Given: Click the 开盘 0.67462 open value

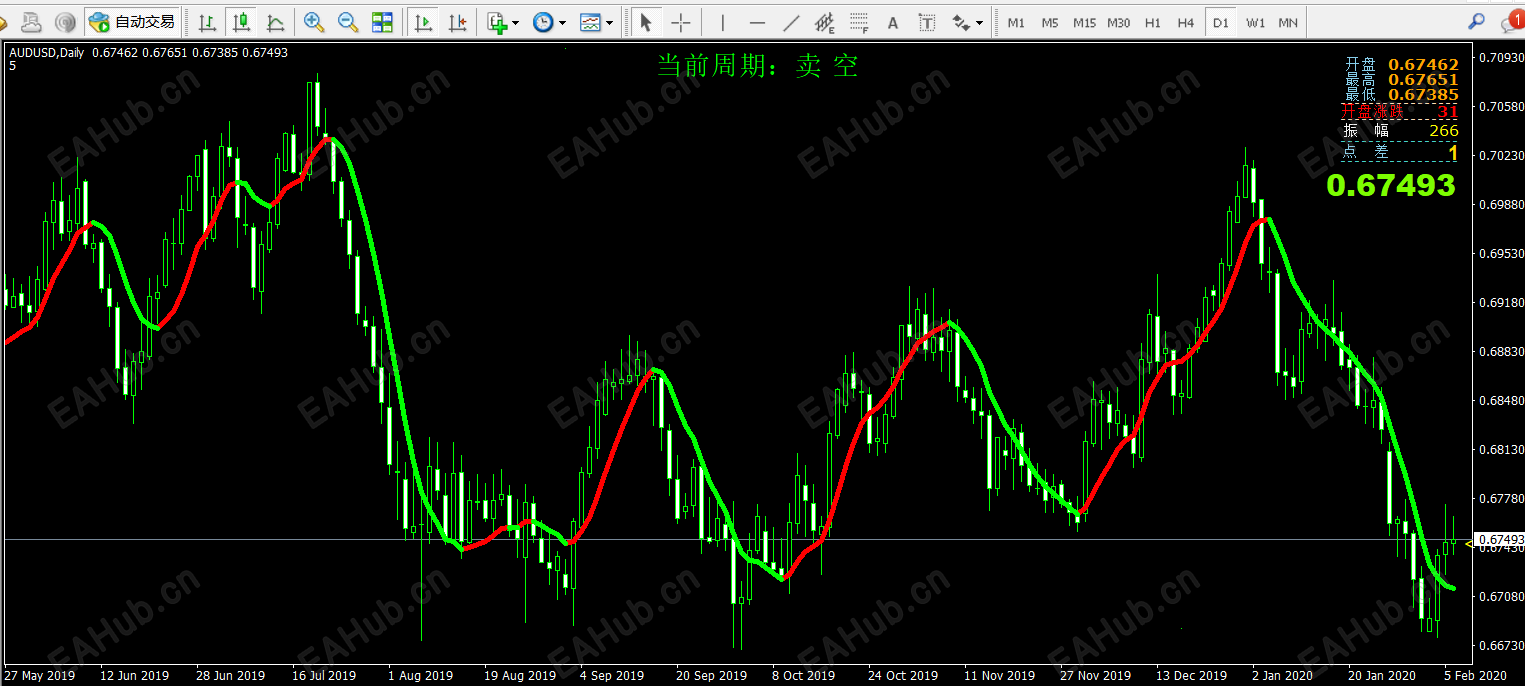Looking at the screenshot, I should pos(1423,65).
